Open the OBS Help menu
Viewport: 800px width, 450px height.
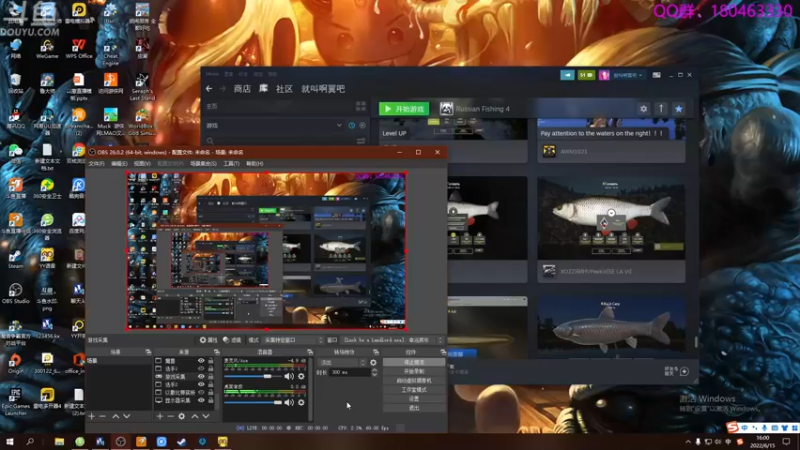pyautogui.click(x=255, y=164)
